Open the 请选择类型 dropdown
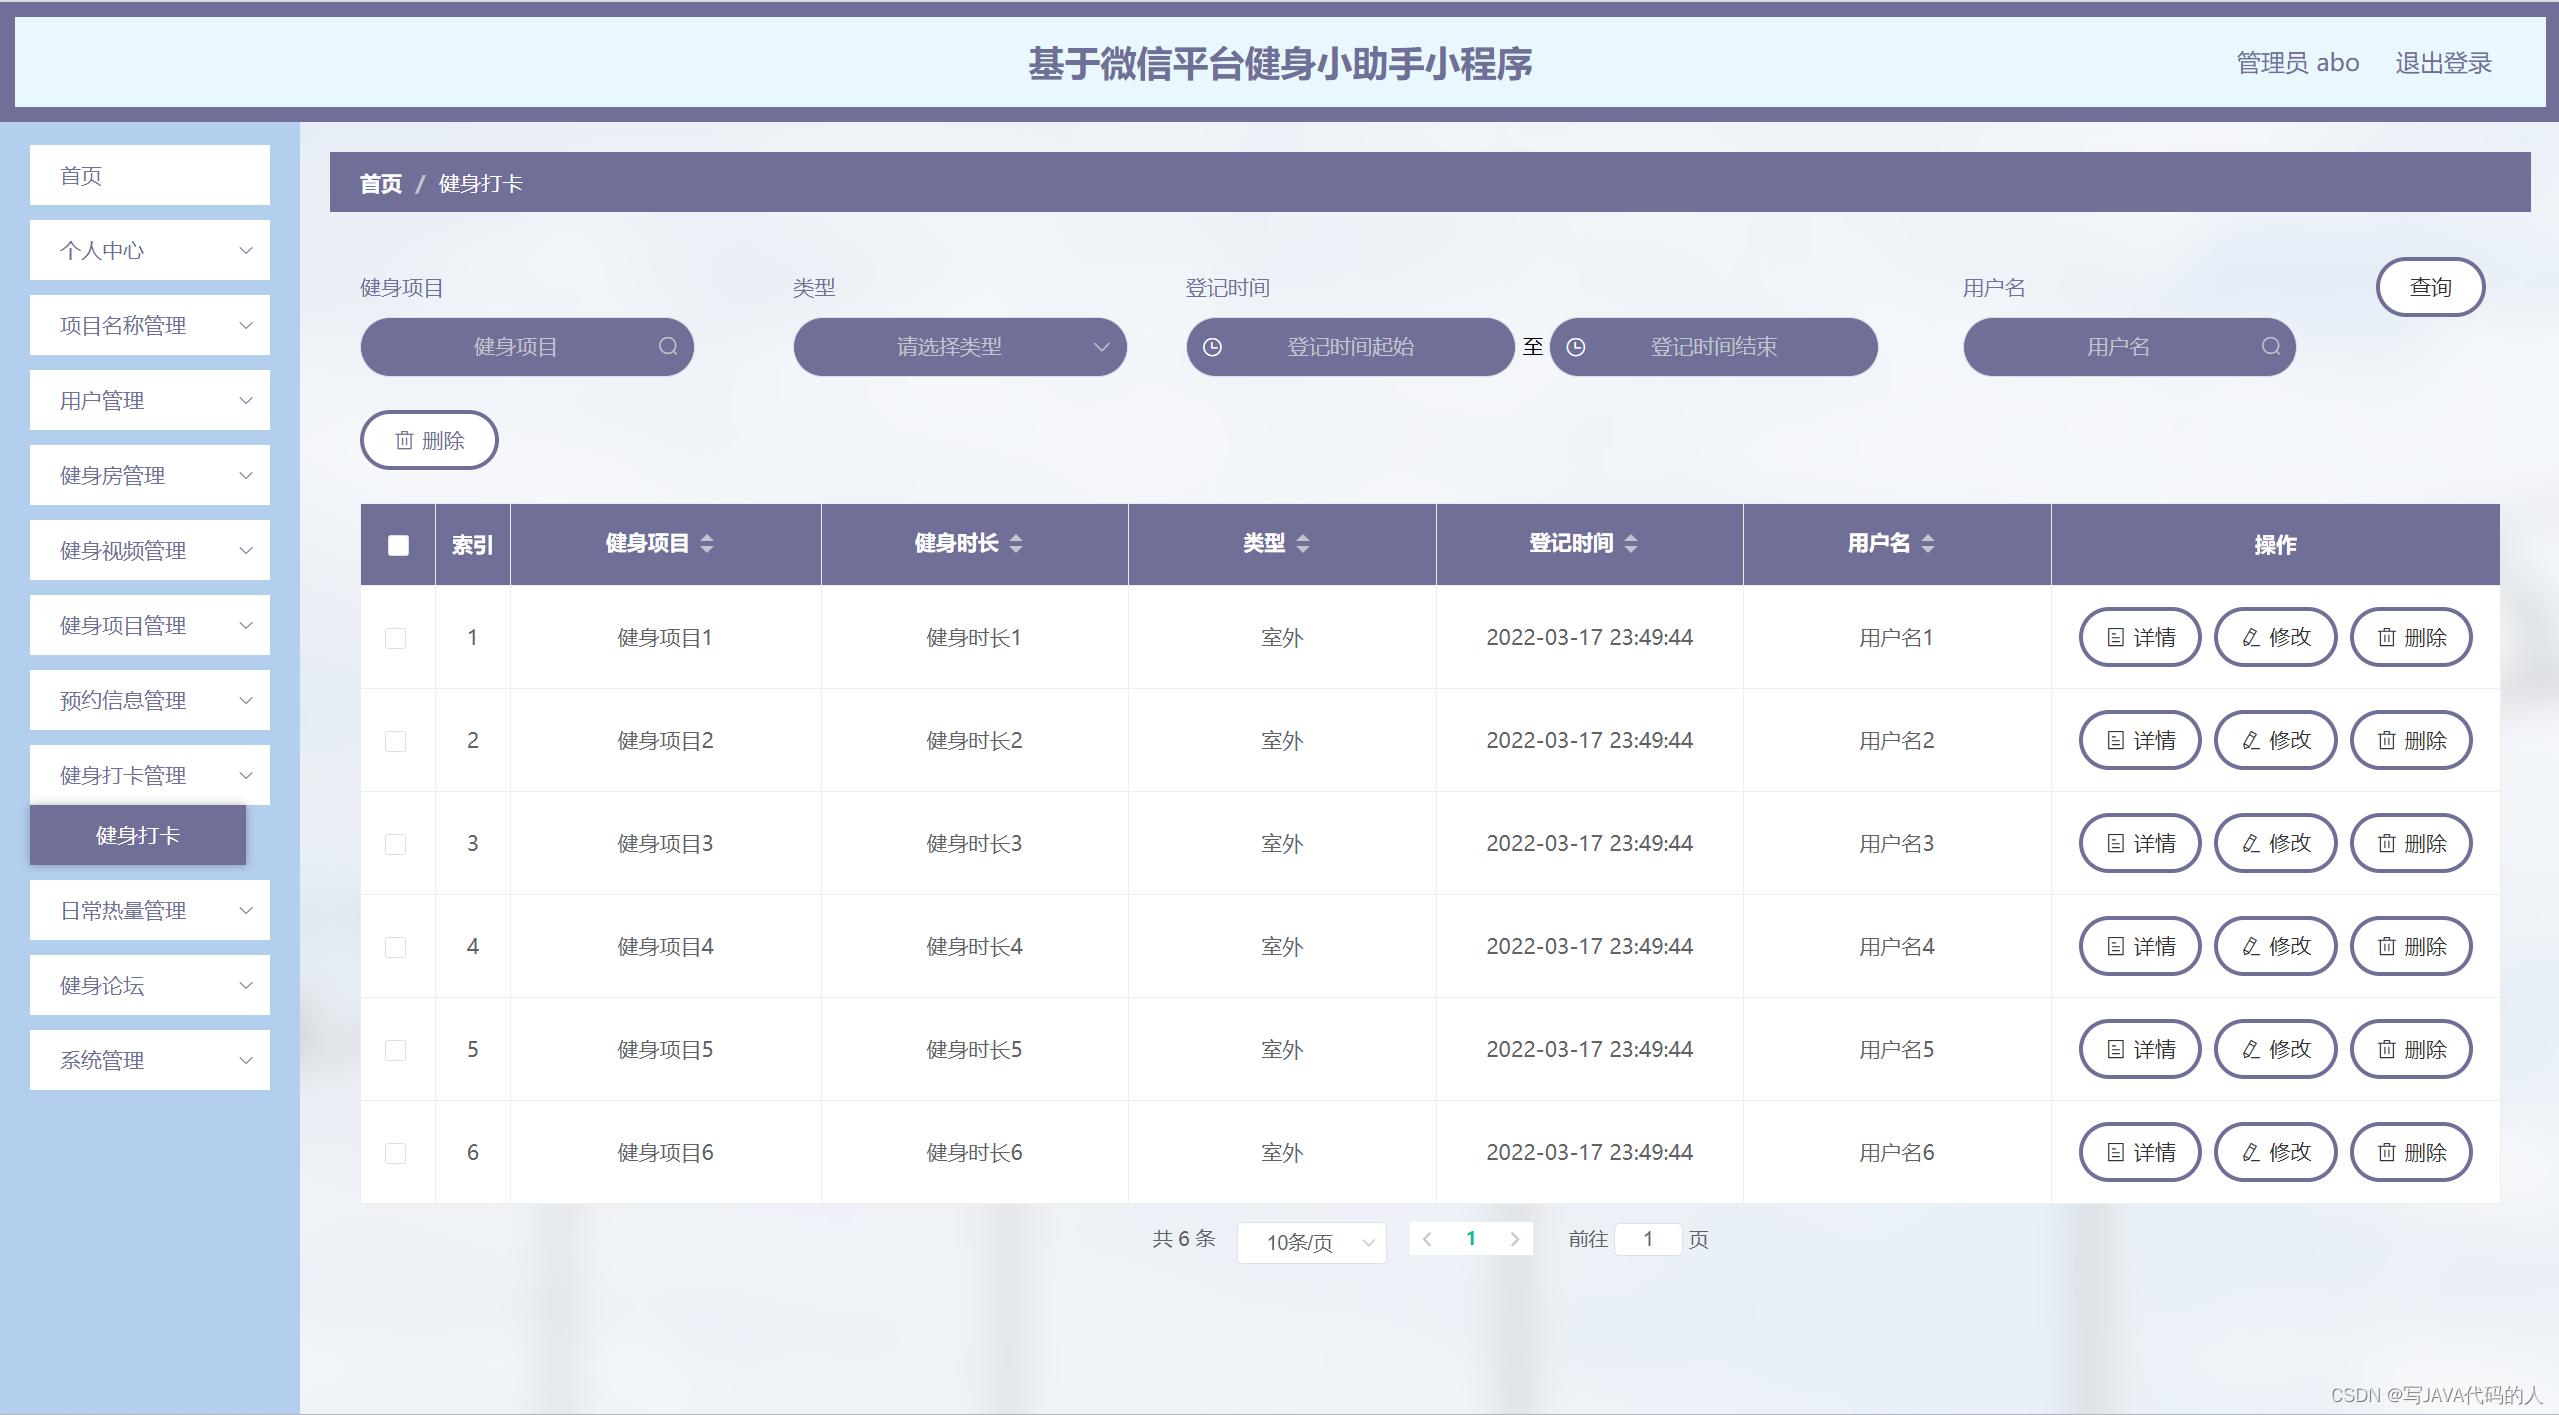 click(959, 347)
